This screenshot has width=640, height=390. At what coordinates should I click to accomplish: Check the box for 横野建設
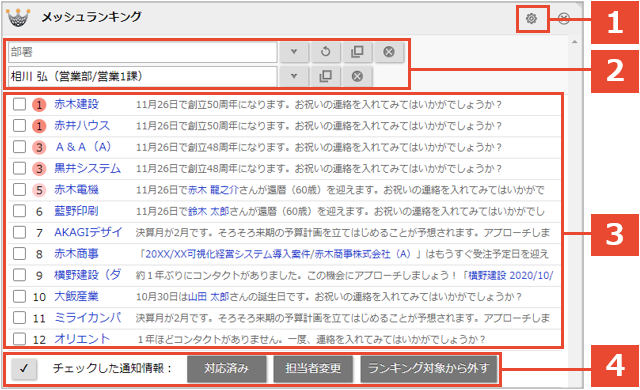19,275
